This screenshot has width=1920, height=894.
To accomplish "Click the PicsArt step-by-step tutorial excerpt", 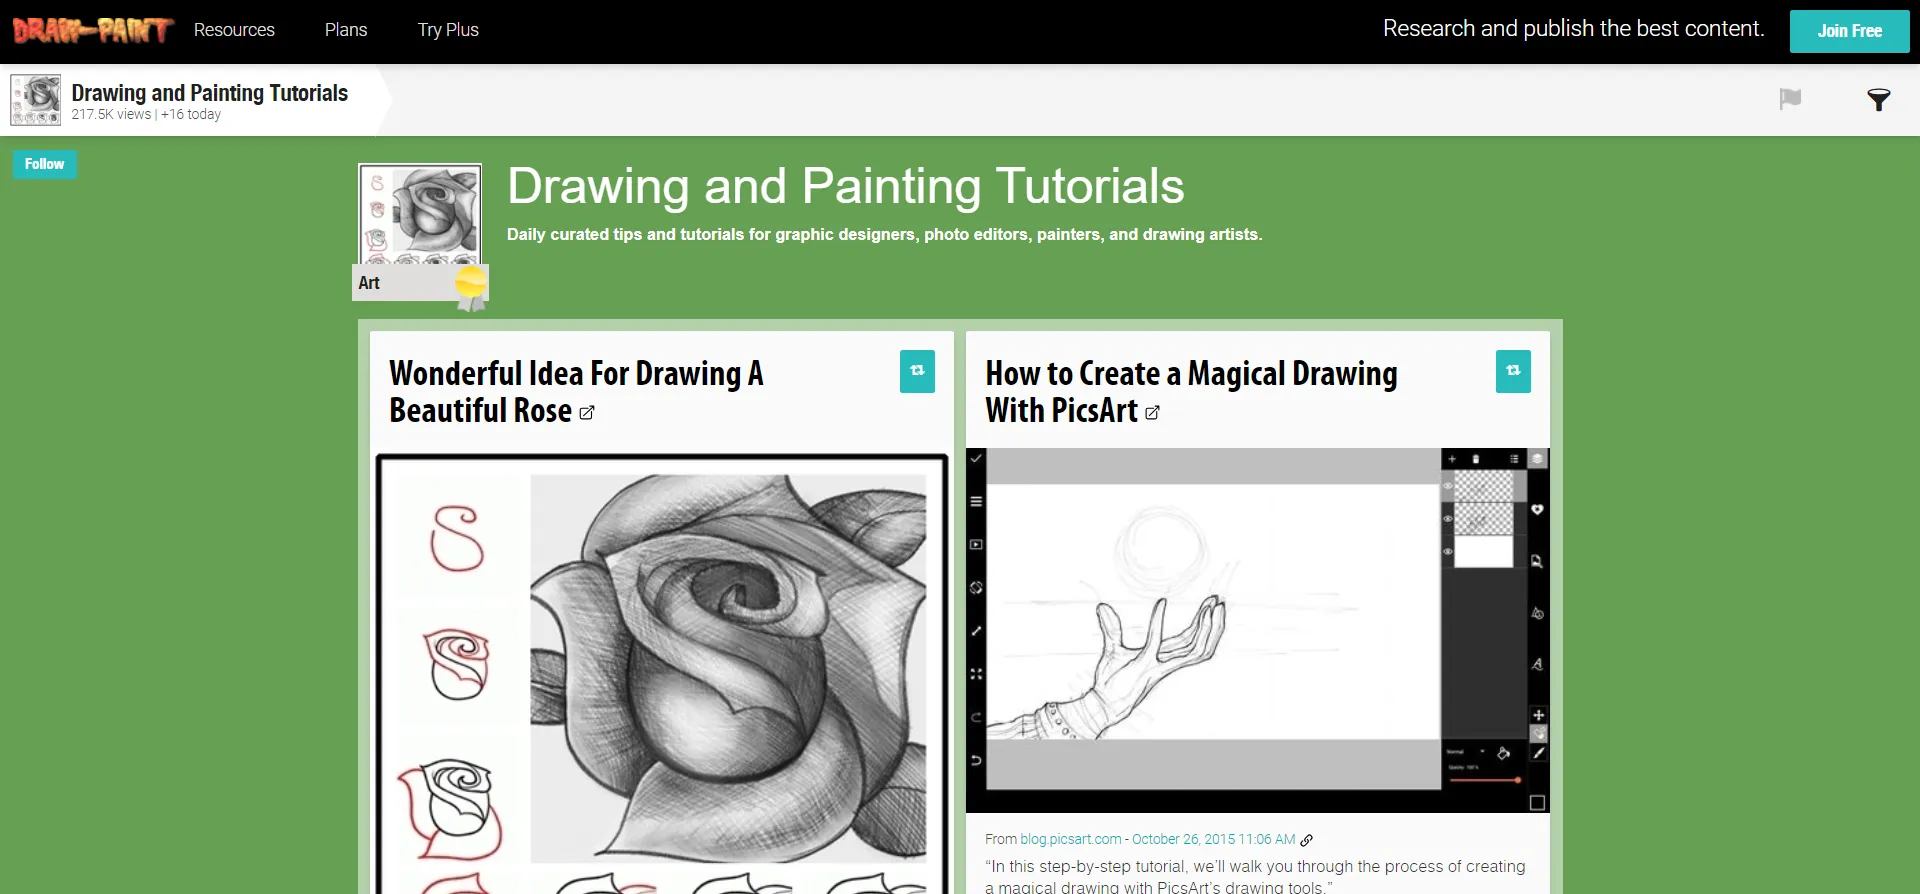I will tap(1255, 876).
